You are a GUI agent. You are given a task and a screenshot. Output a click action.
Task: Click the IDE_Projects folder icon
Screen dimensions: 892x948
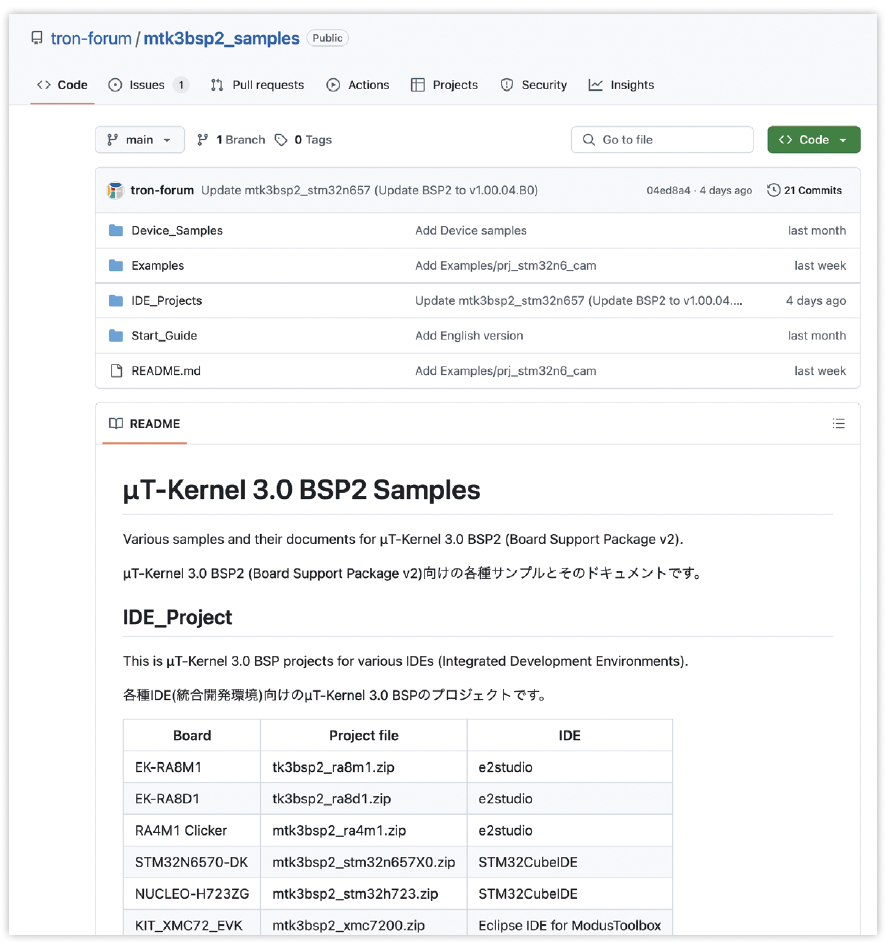coord(116,300)
